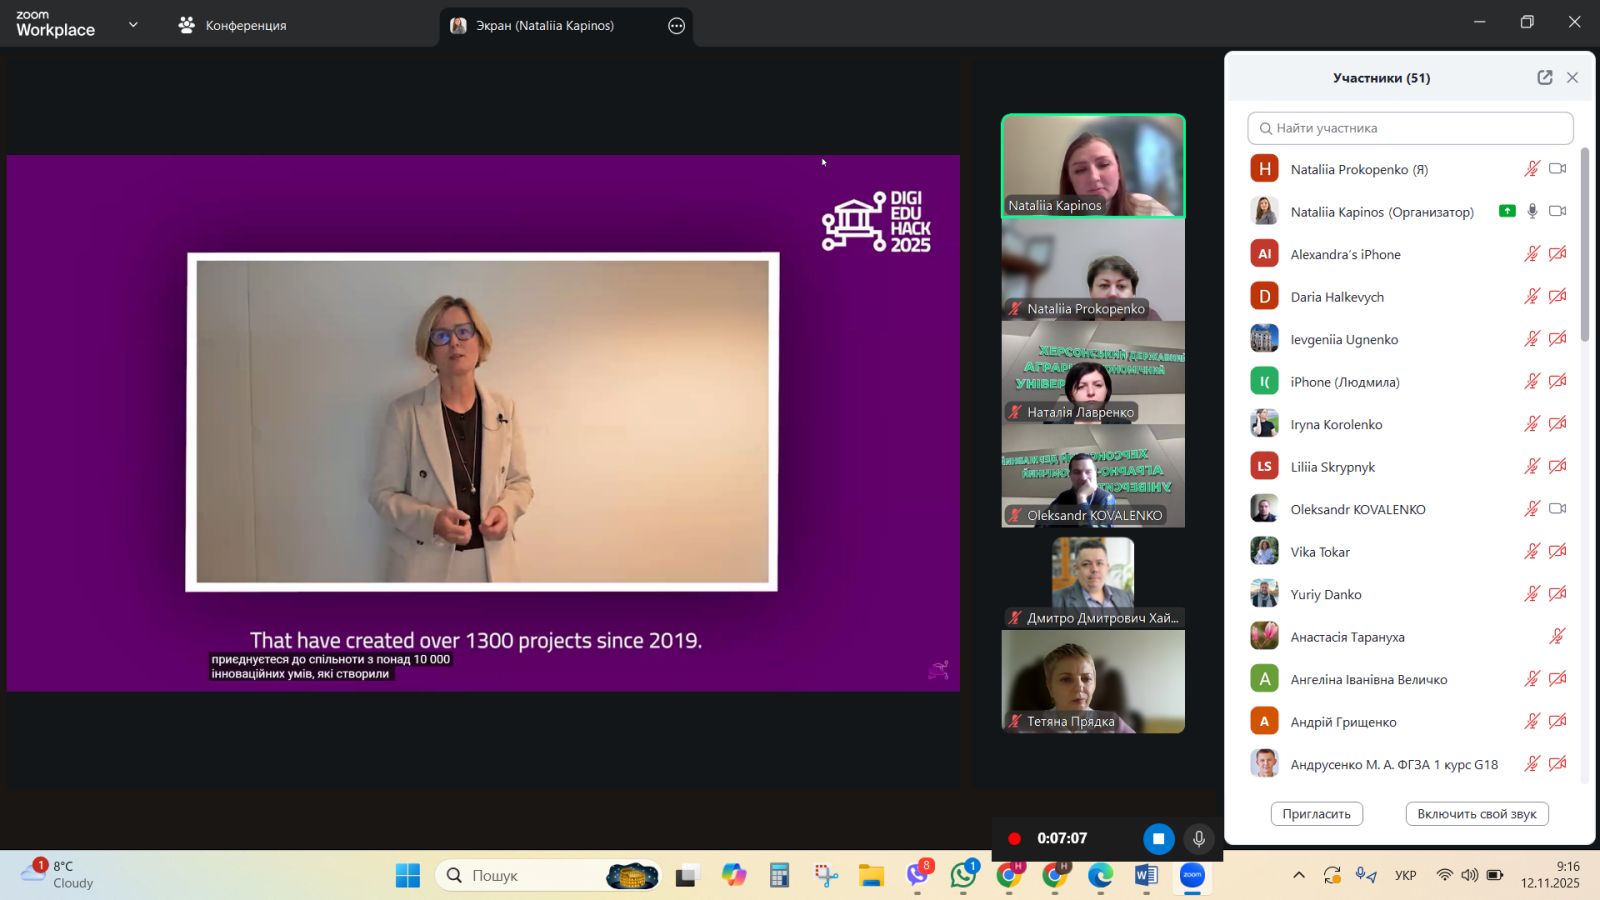Viewport: 1600px width, 900px height.
Task: Click the microphone icon beside recording timer
Action: click(x=1198, y=839)
